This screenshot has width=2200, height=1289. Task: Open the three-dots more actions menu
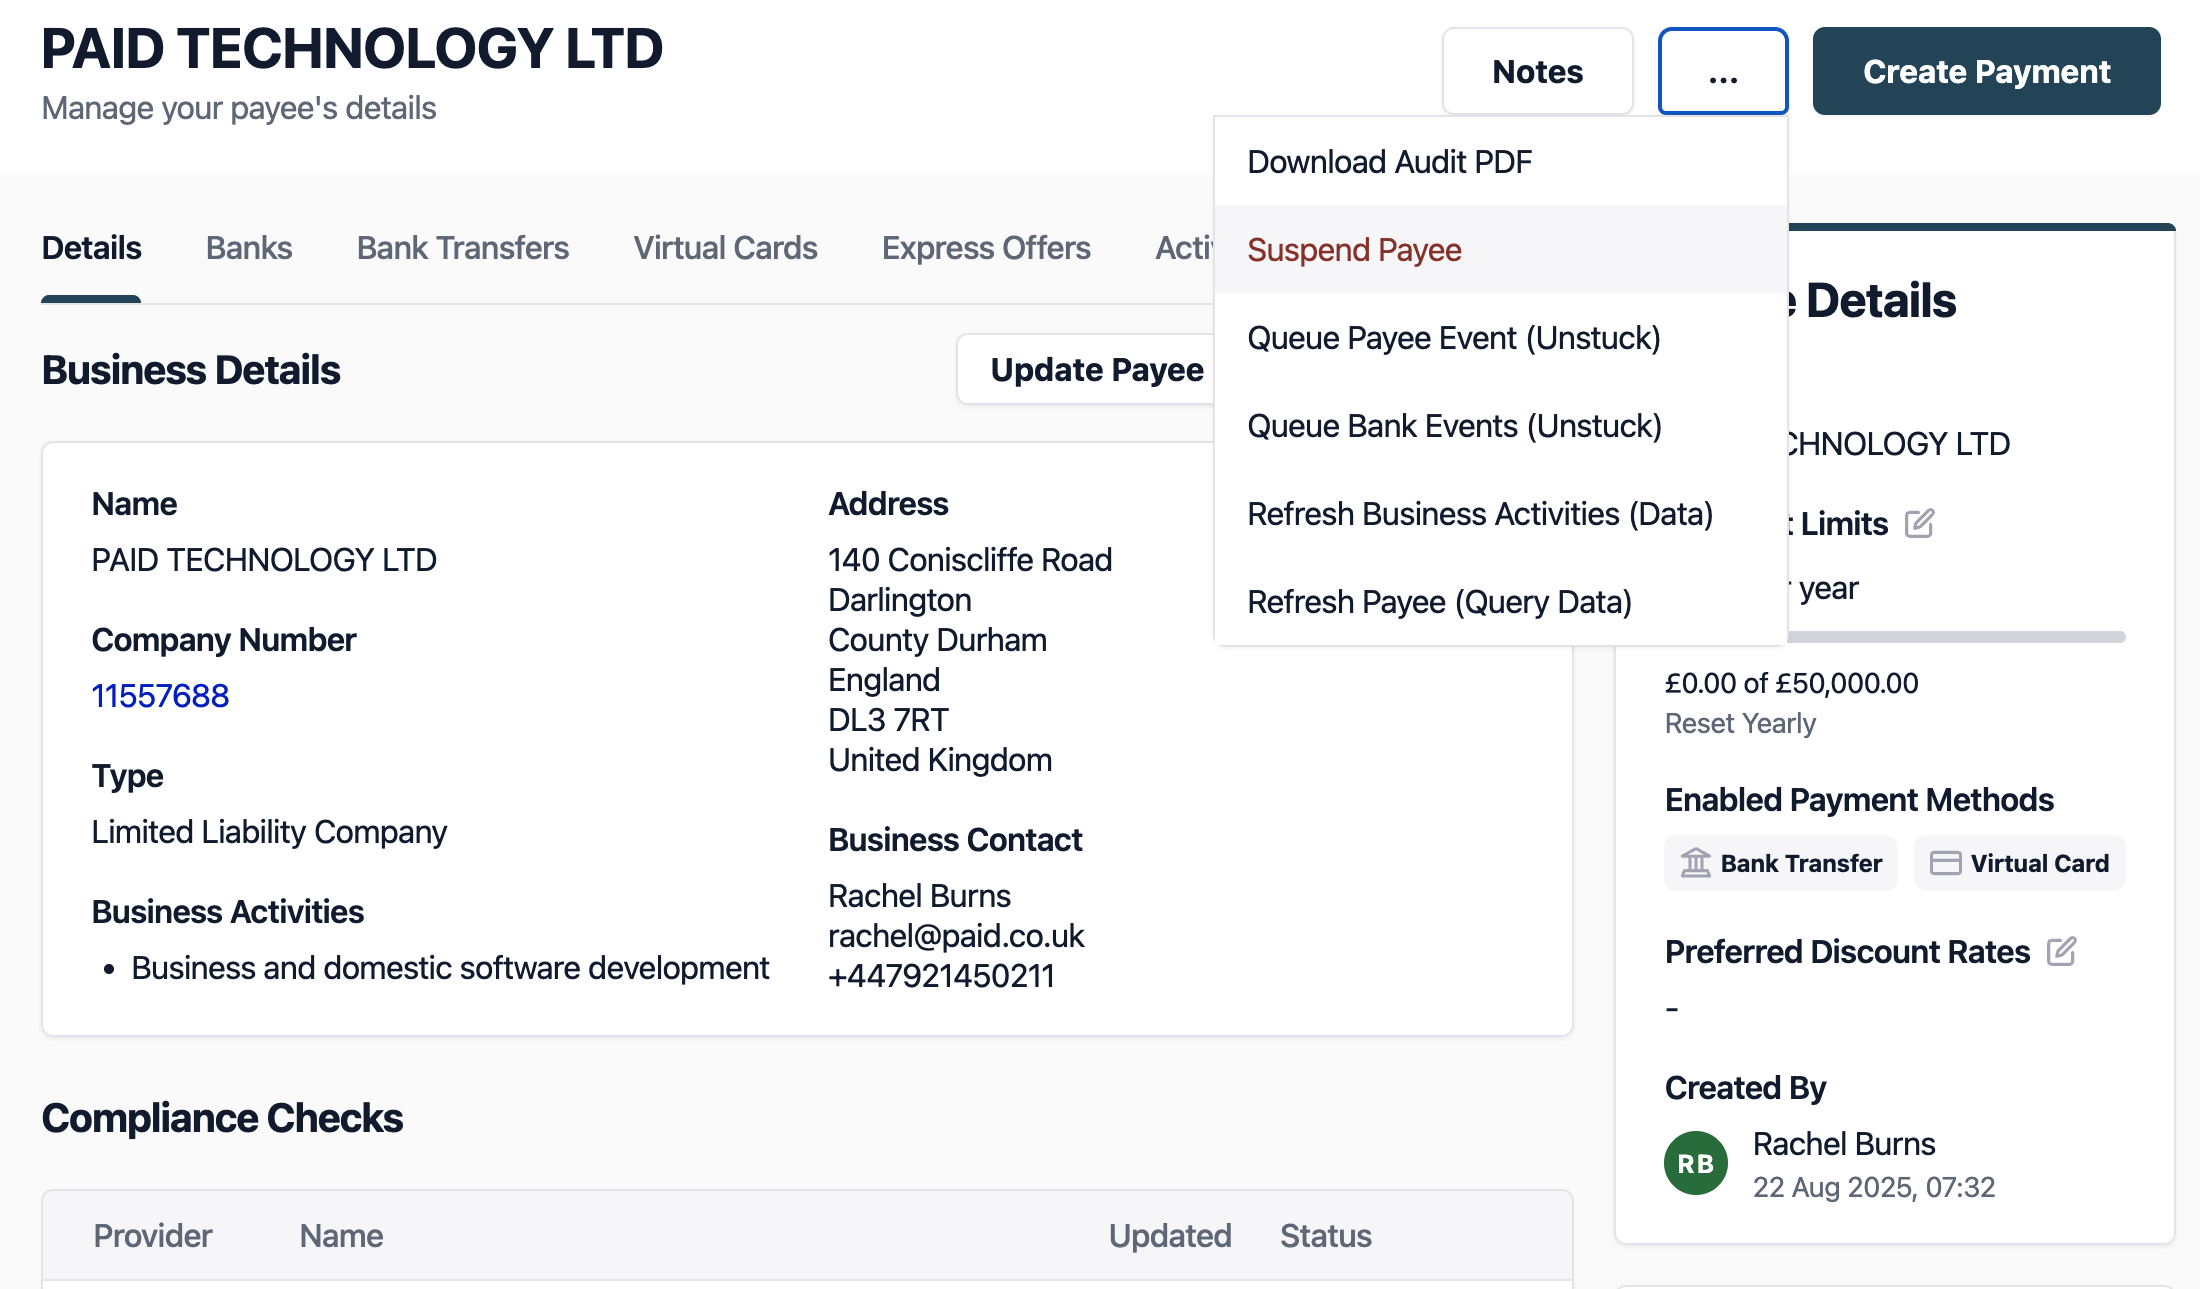(1723, 71)
